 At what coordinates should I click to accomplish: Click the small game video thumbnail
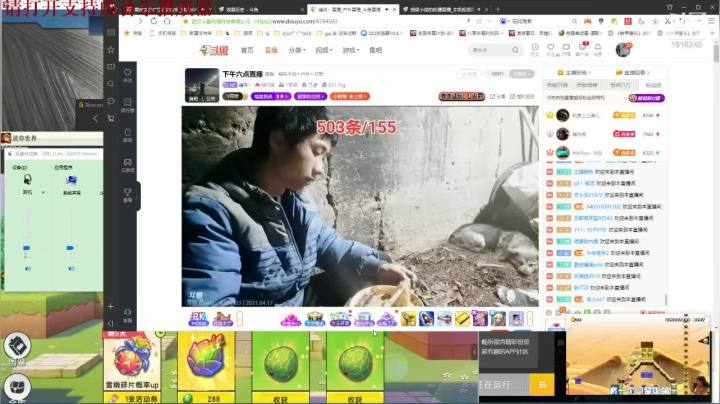point(637,355)
